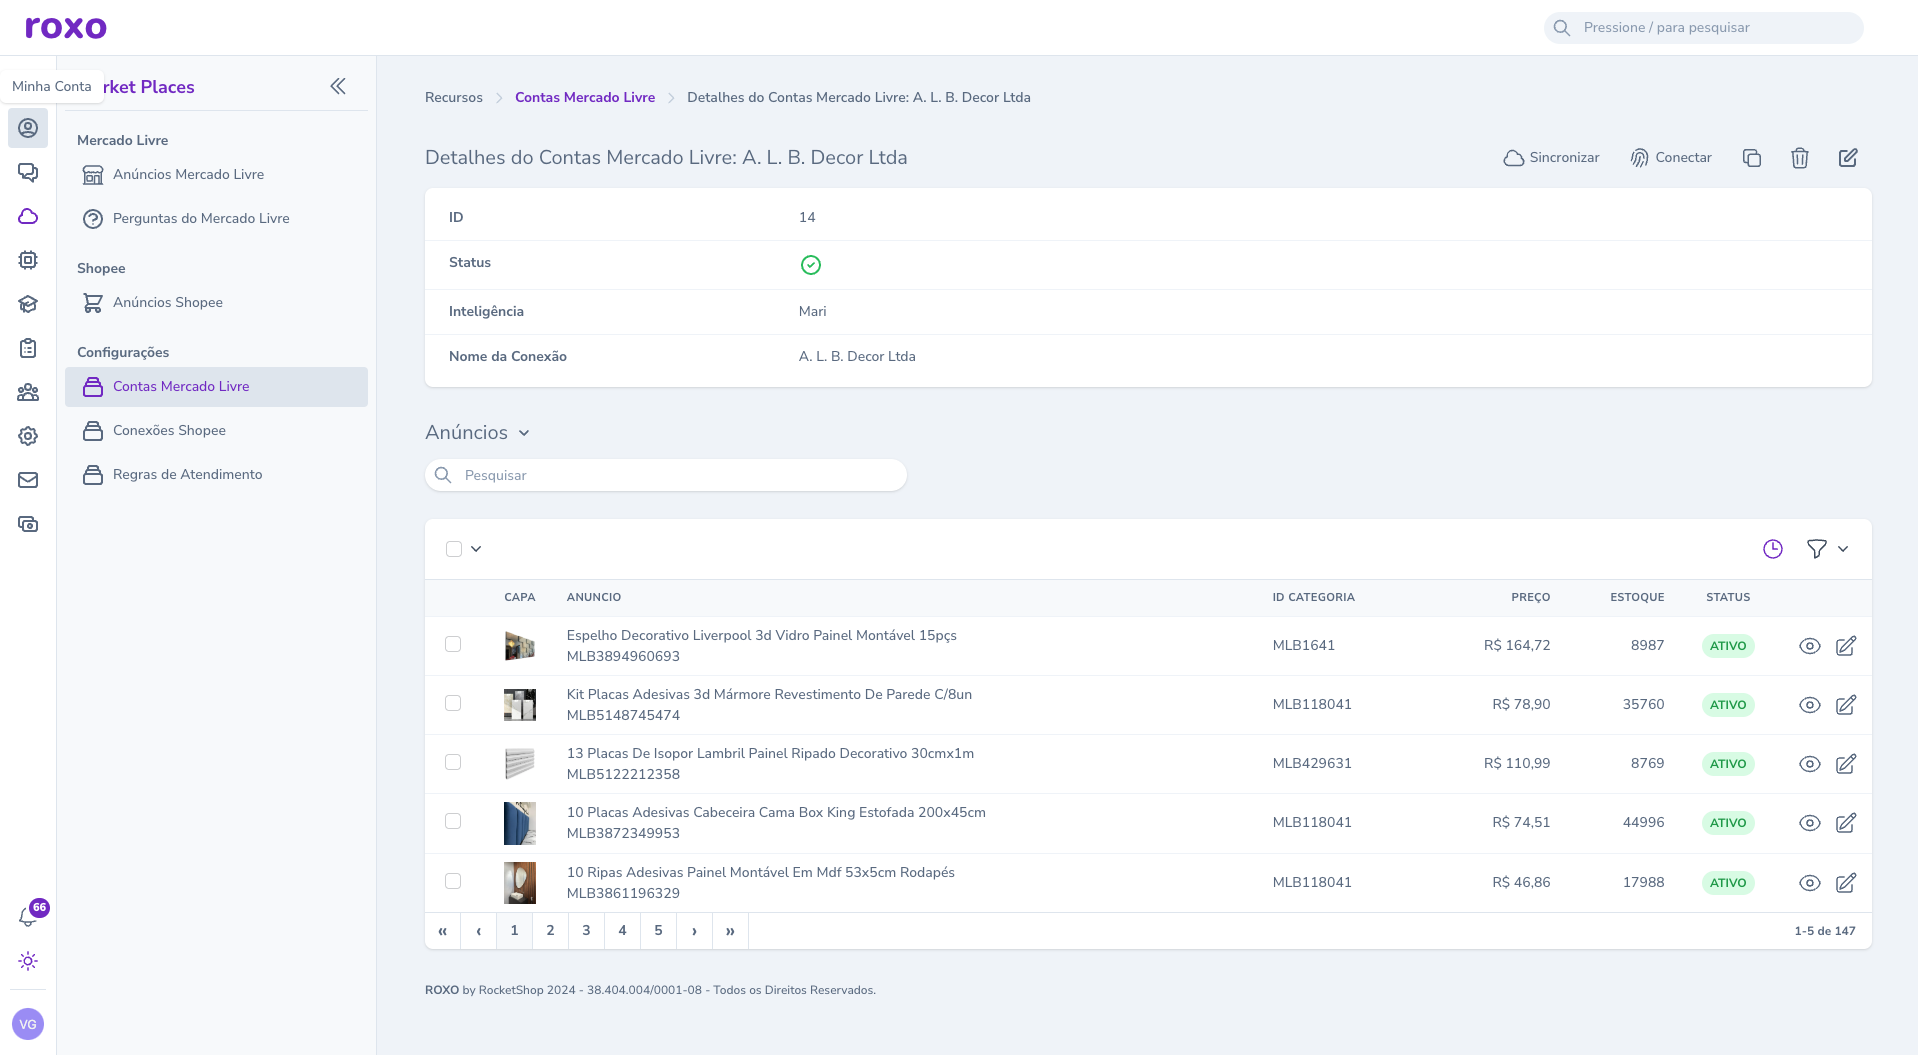The image size is (1918, 1055).
Task: Jump to last page double arrow
Action: [x=730, y=931]
